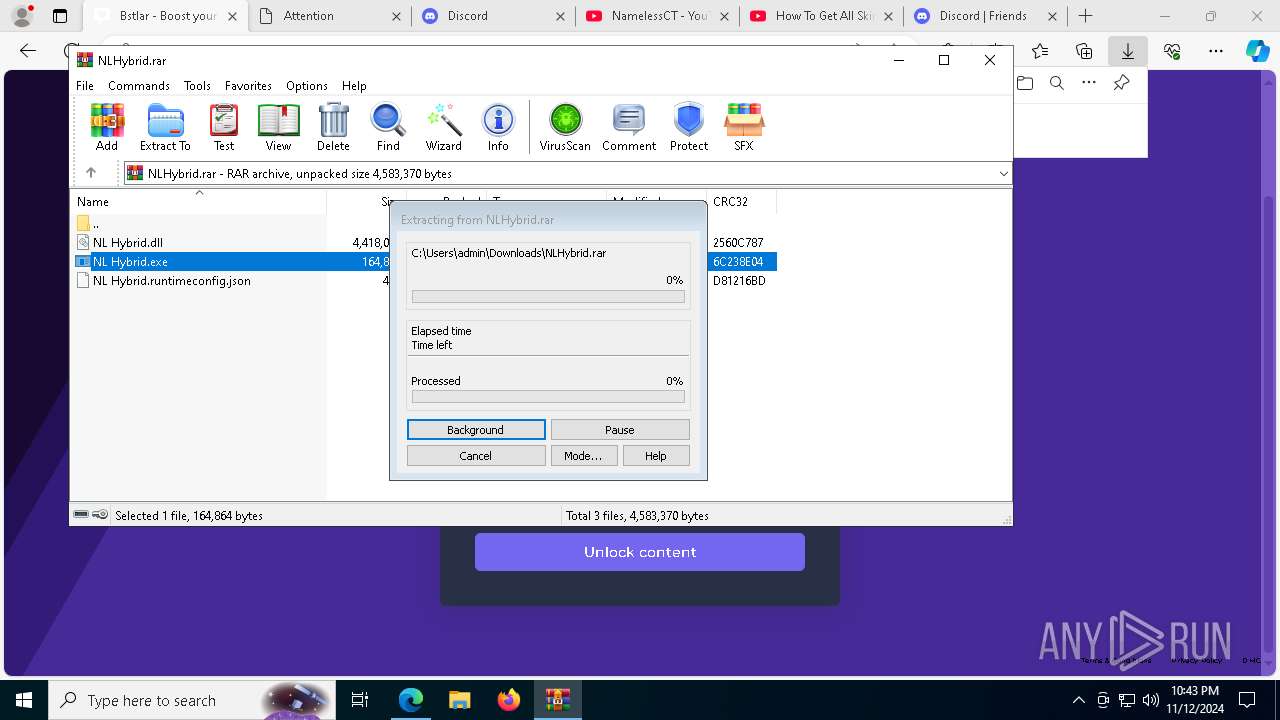The height and width of the screenshot is (720, 1280).
Task: Create an SFX archive
Action: 744,128
